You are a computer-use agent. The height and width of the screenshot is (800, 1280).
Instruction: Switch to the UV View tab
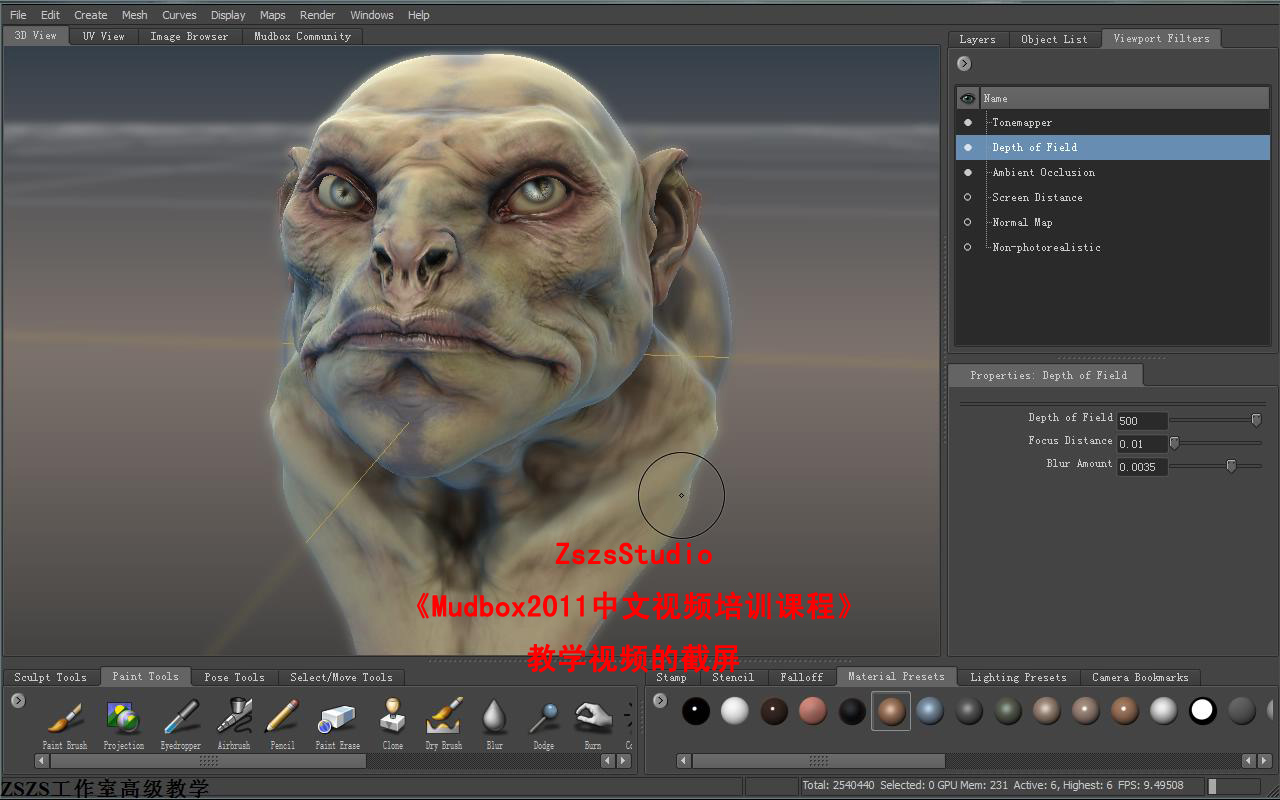tap(104, 36)
